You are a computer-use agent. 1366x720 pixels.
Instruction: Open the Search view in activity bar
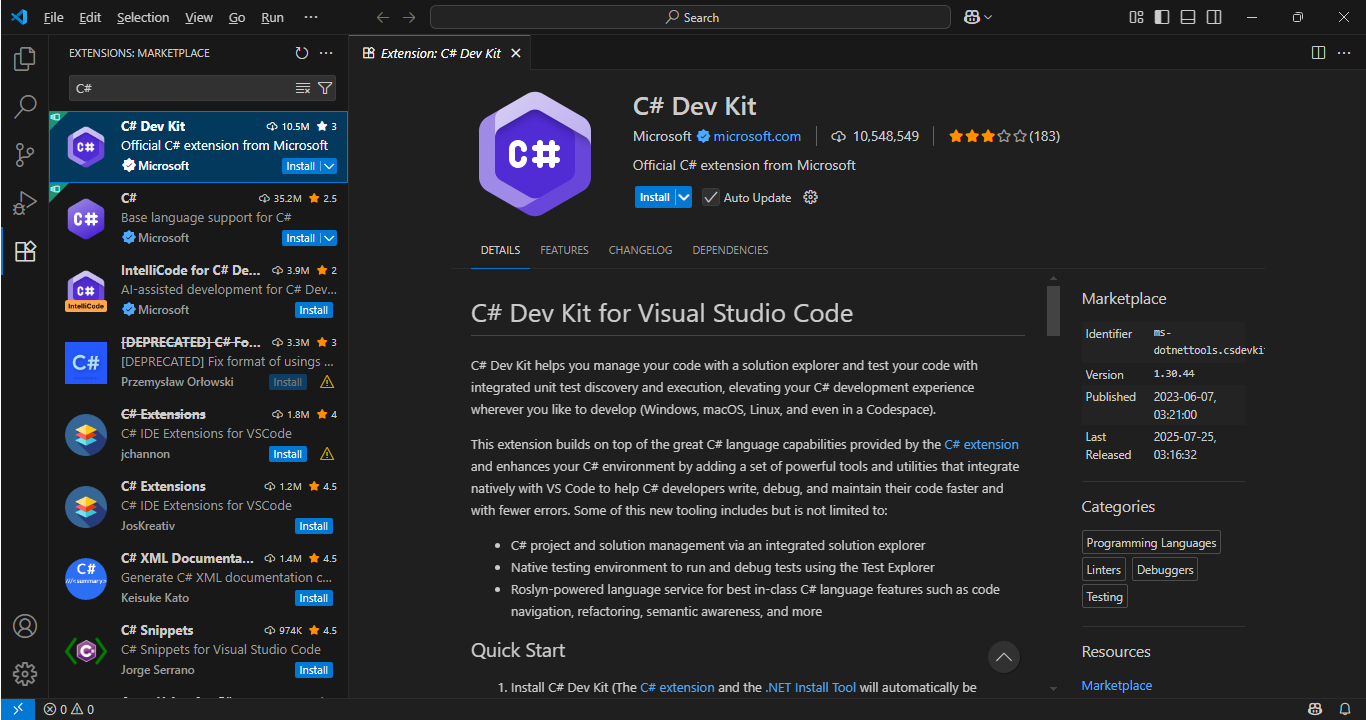click(x=25, y=107)
